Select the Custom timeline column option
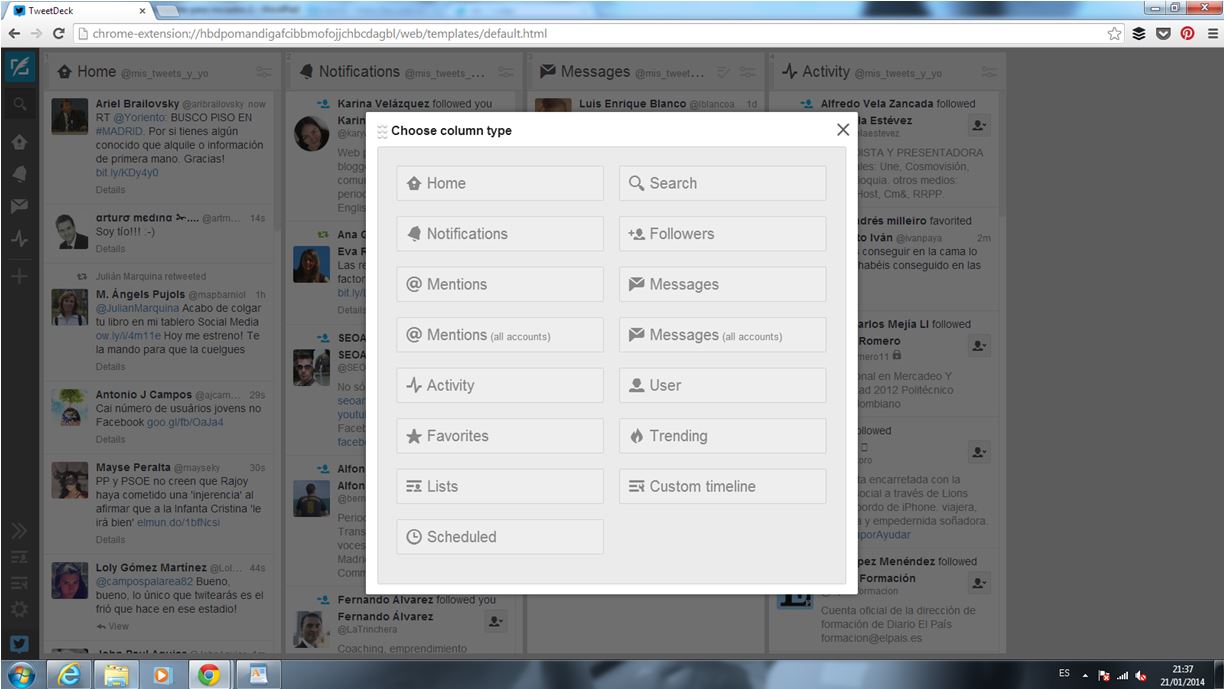 (x=722, y=487)
